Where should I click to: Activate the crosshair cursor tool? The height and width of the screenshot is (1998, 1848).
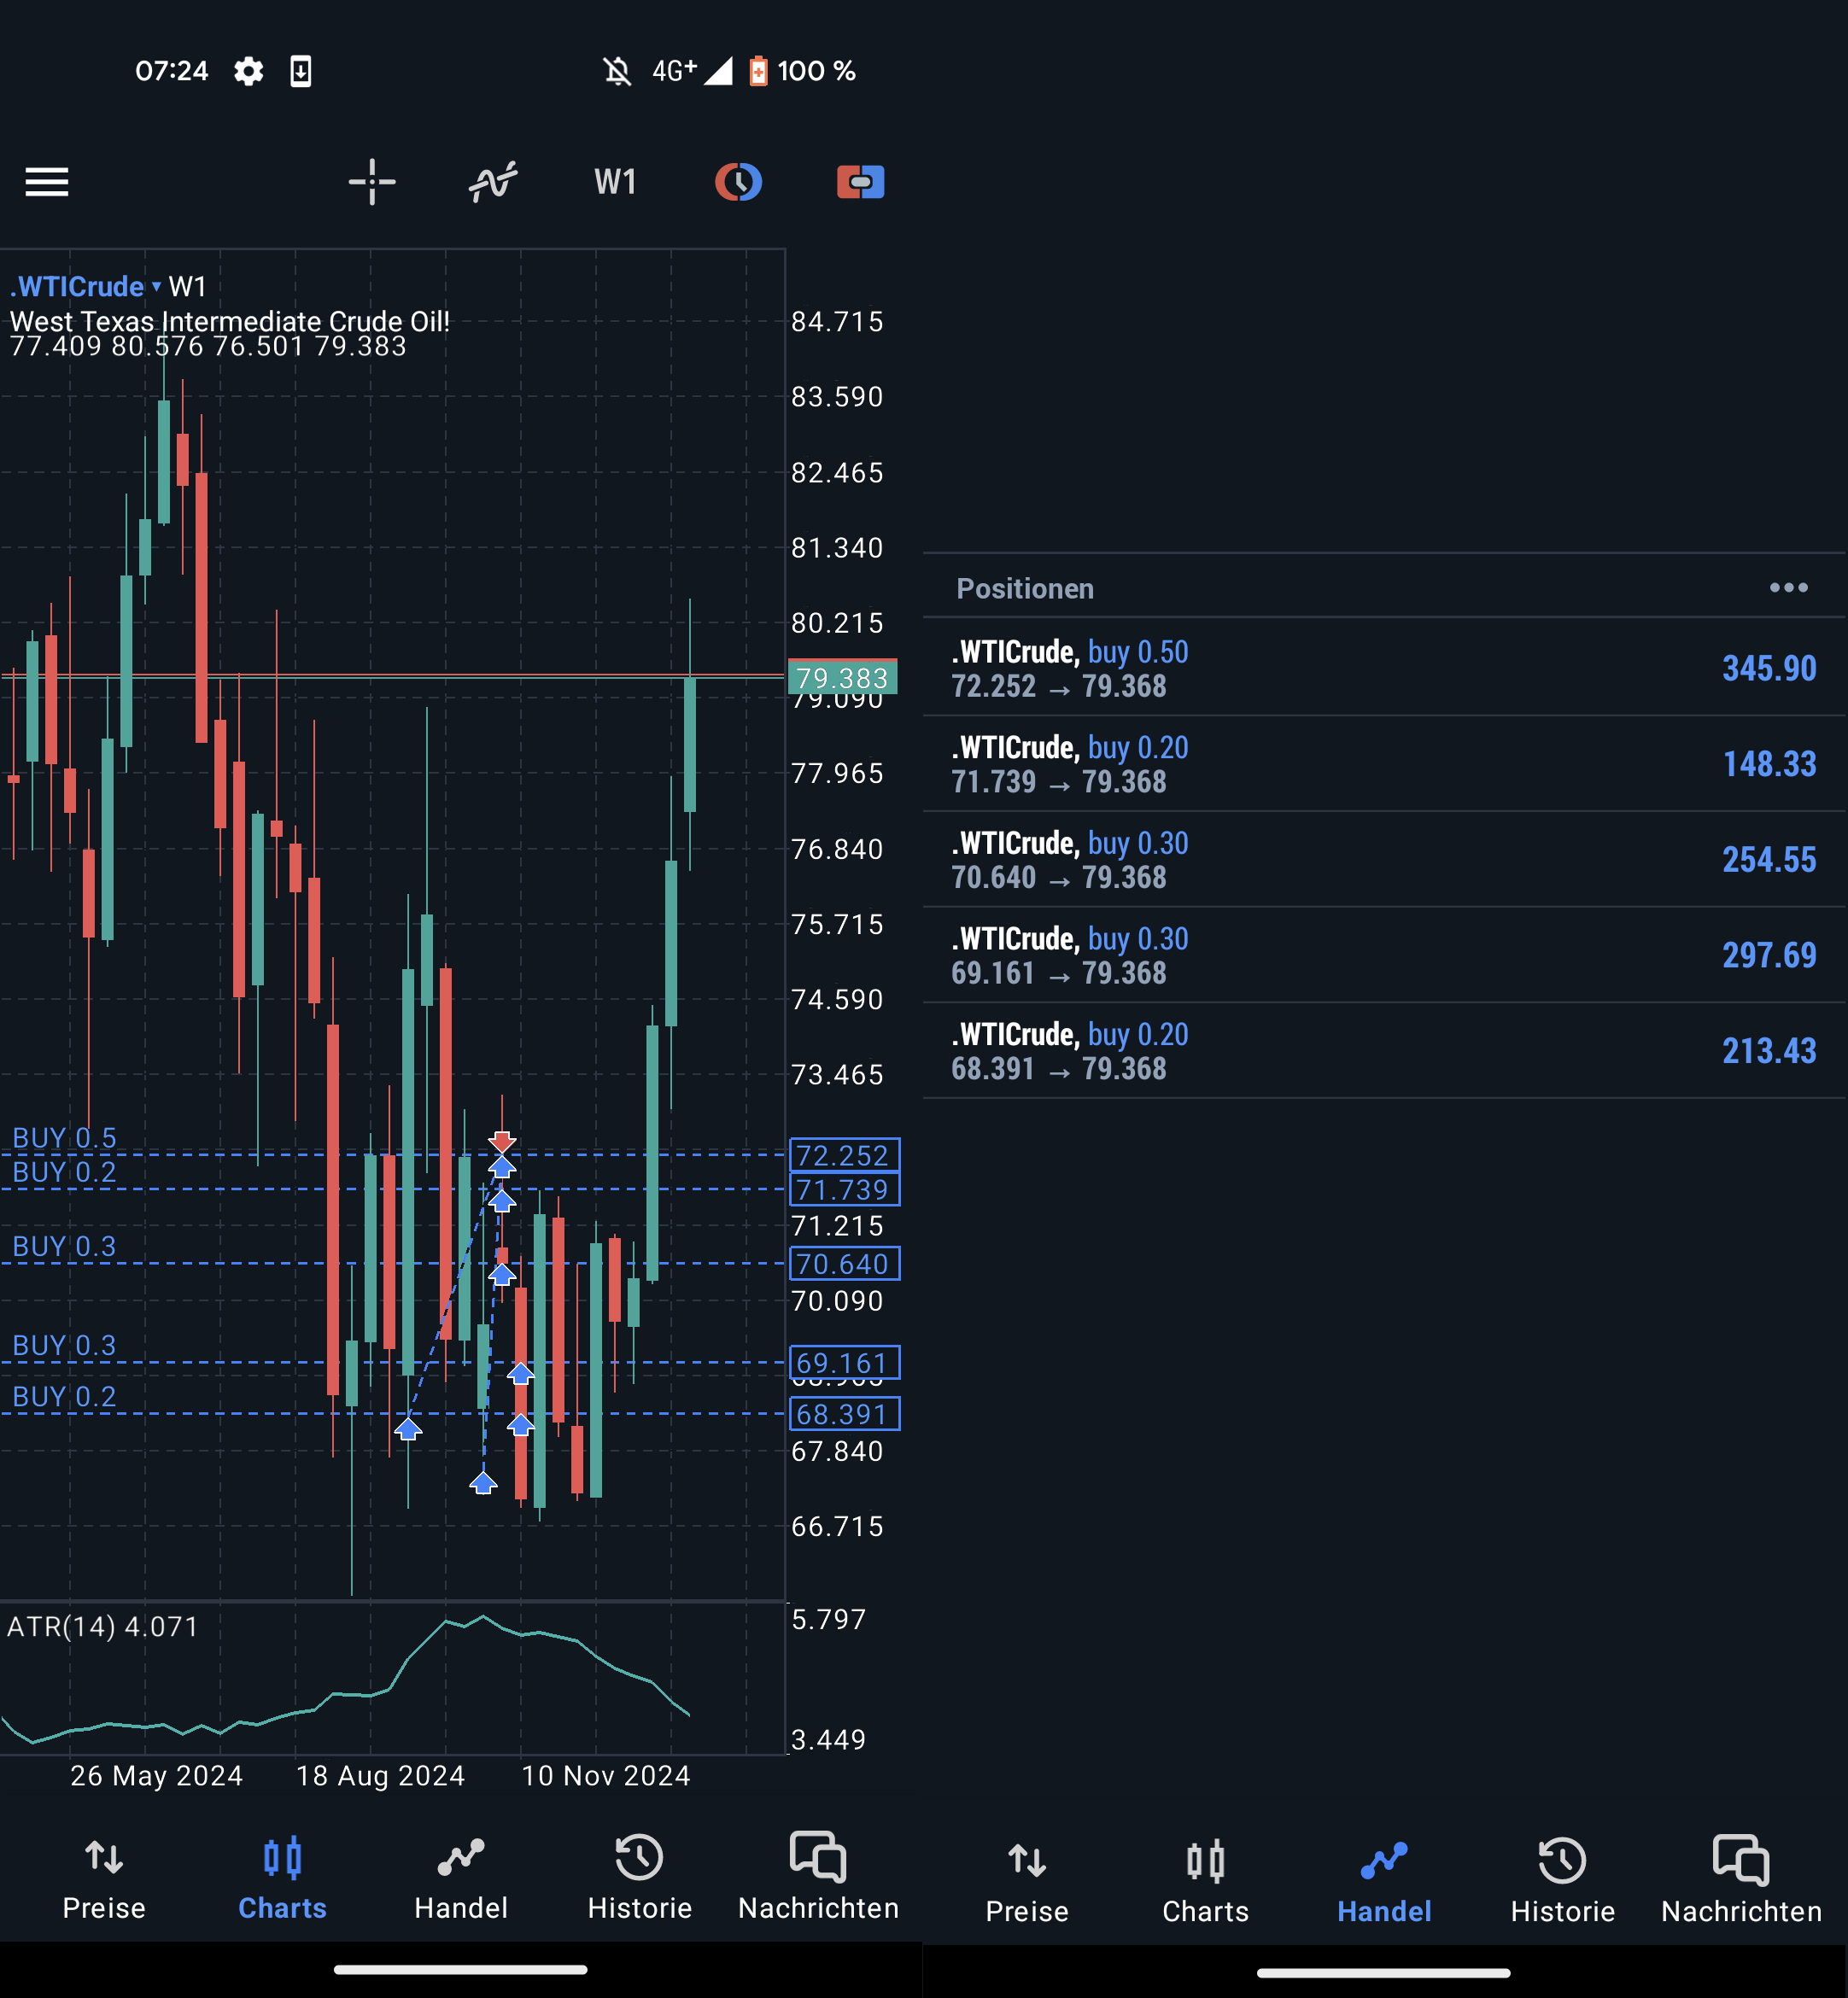pos(372,182)
